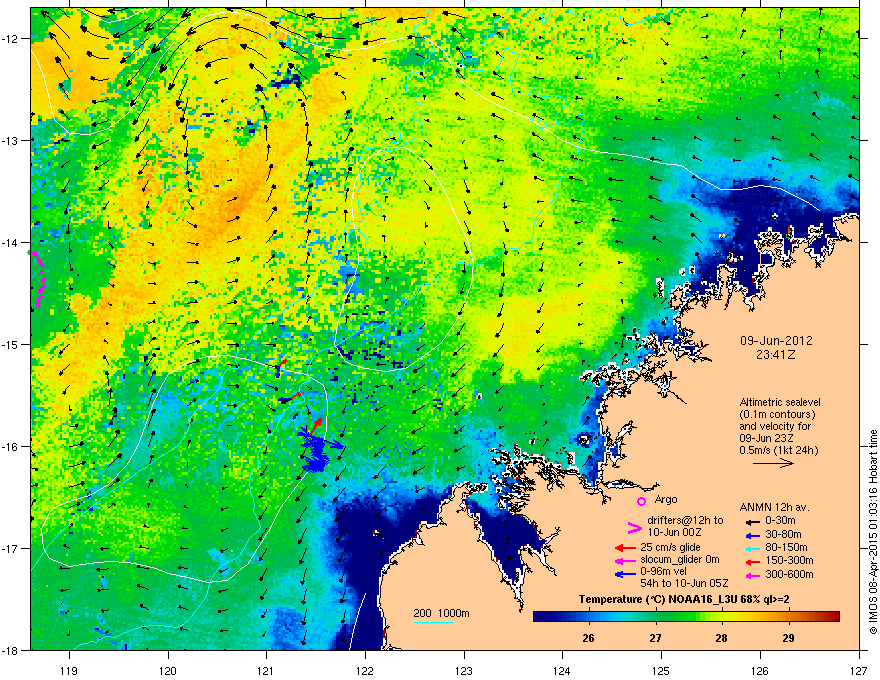Click the slocum_glider 0m legend label

pos(680,560)
